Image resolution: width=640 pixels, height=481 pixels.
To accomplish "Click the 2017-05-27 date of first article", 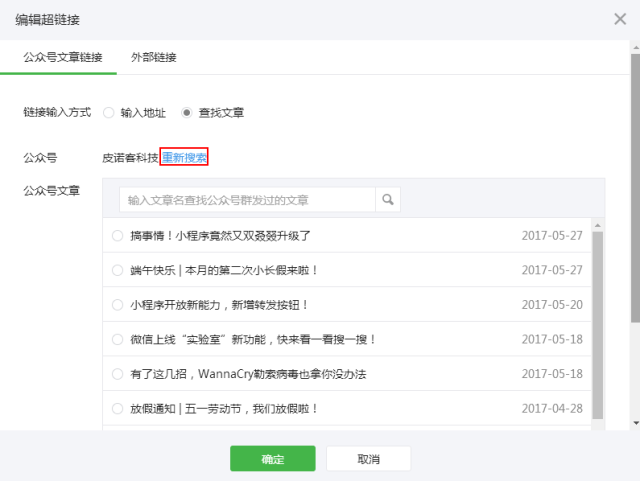I will 552,236.
